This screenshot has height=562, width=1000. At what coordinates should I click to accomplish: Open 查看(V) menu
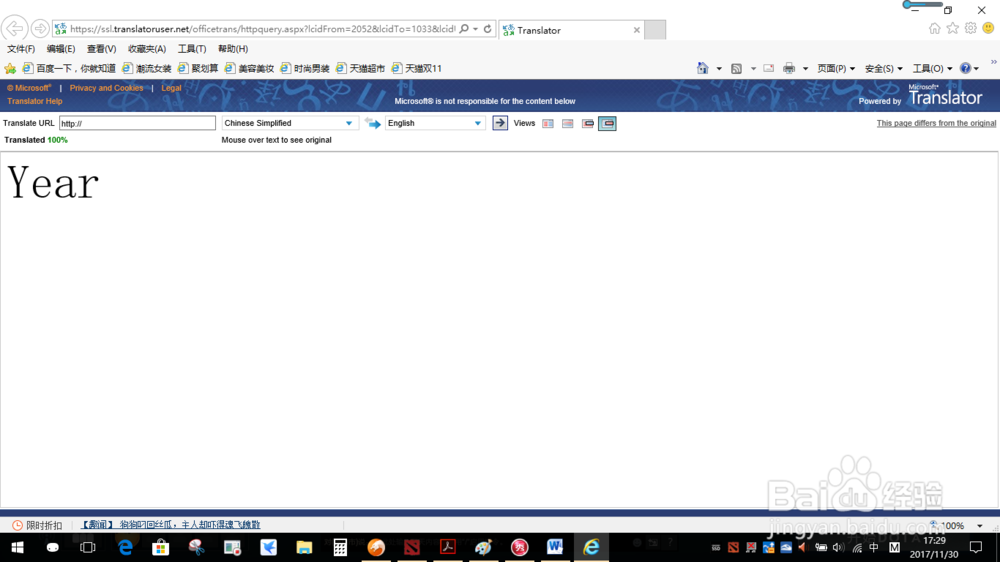[101, 48]
